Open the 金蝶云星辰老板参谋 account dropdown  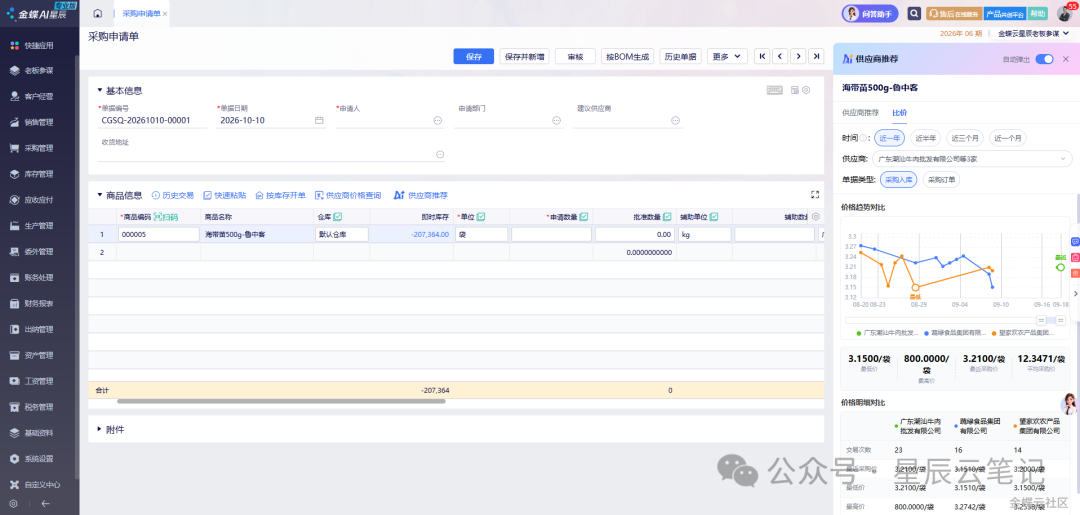[x=1032, y=33]
